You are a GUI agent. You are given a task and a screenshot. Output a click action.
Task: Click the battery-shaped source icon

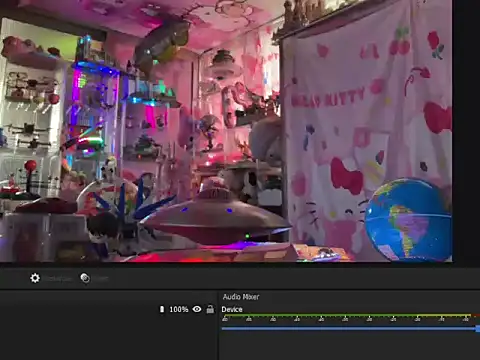(x=162, y=309)
